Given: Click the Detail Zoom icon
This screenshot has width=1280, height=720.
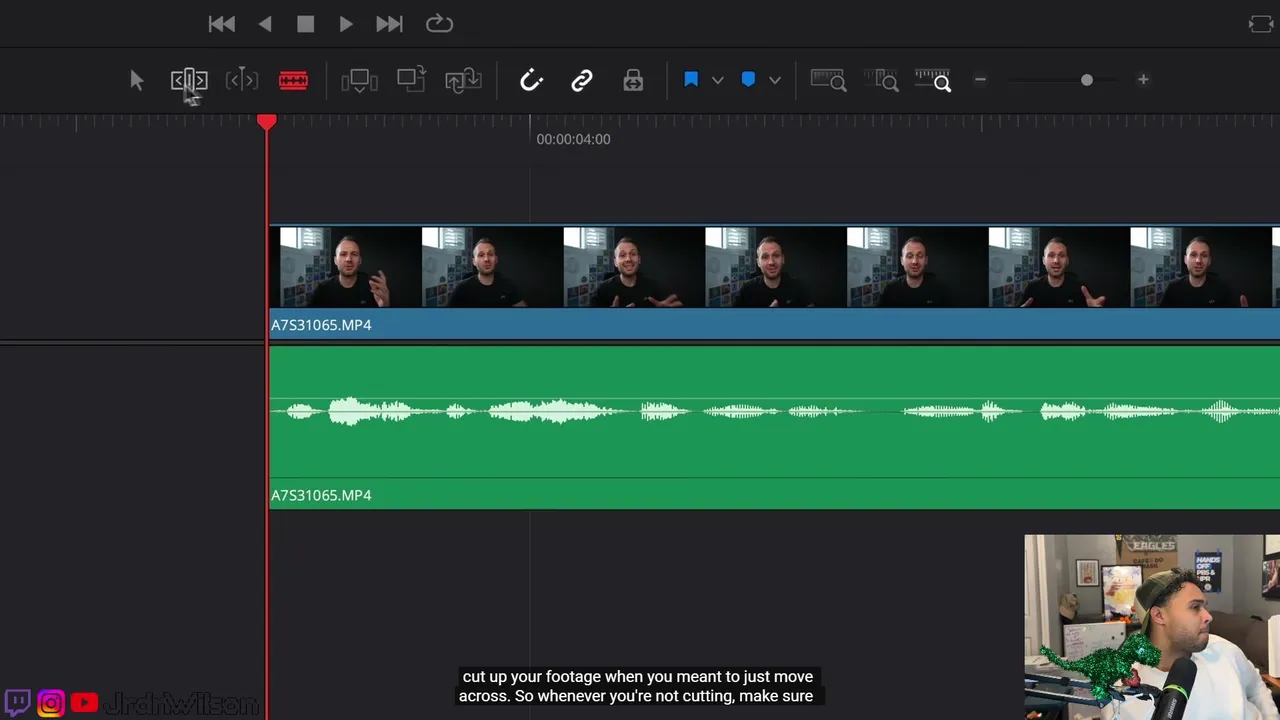Looking at the screenshot, I should coord(881,80).
